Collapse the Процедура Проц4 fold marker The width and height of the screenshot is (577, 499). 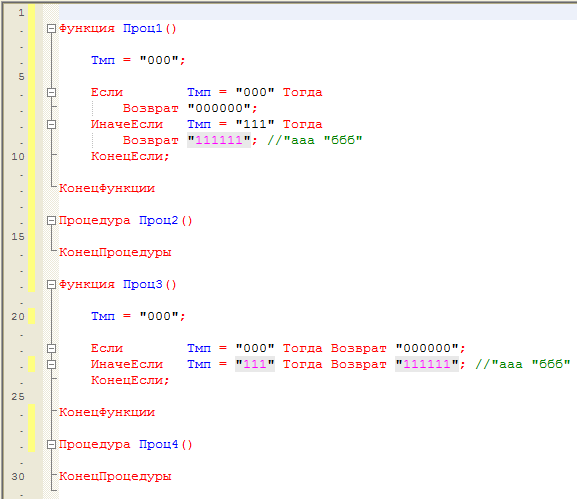52,445
